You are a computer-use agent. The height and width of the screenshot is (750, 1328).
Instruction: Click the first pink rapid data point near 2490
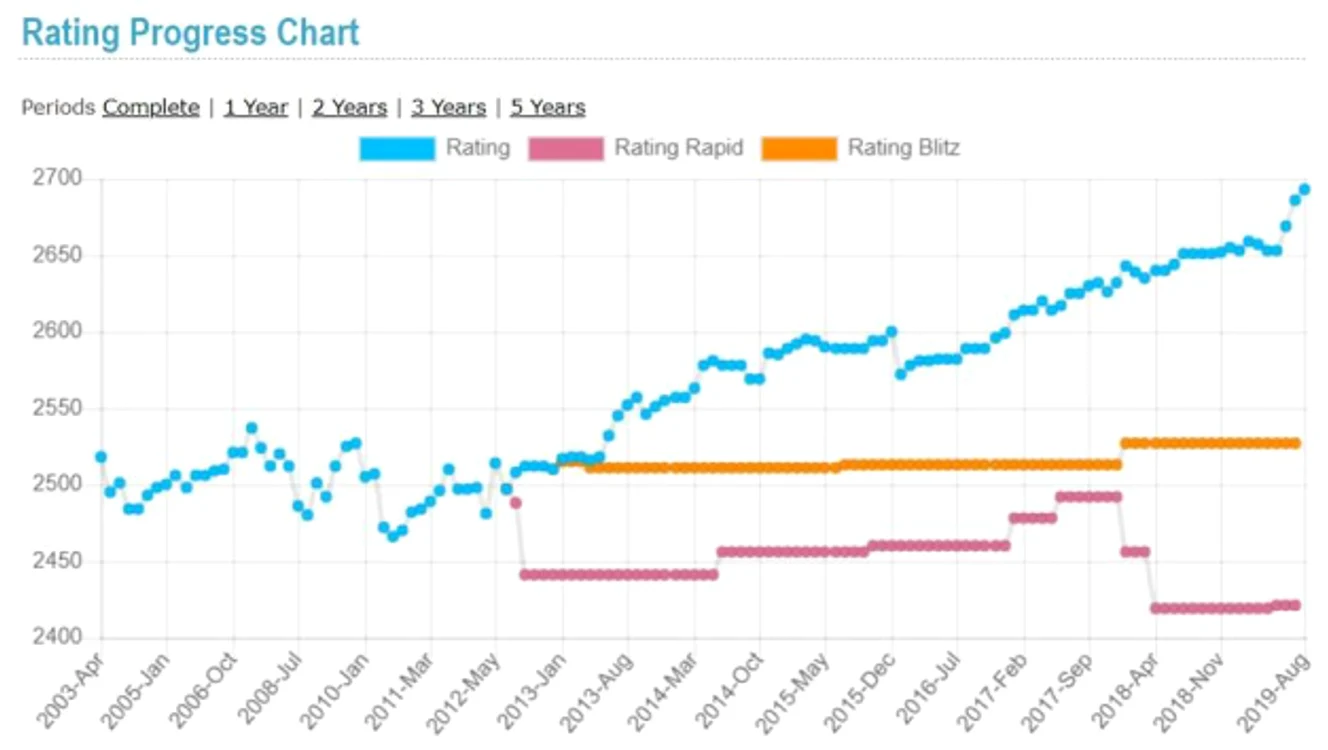coord(516,503)
